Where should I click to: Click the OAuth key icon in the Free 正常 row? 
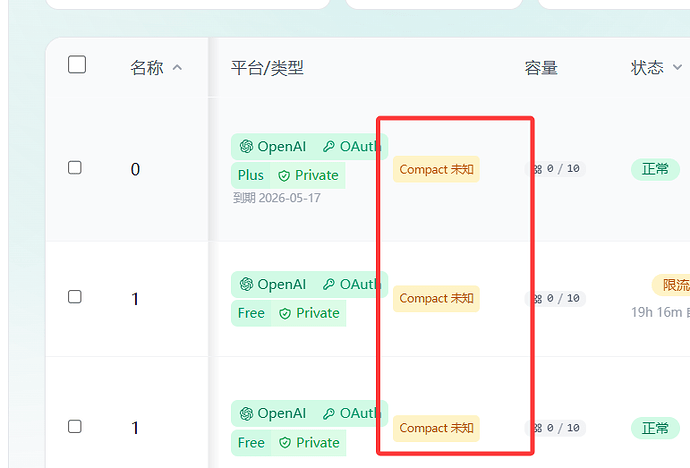[329, 414]
